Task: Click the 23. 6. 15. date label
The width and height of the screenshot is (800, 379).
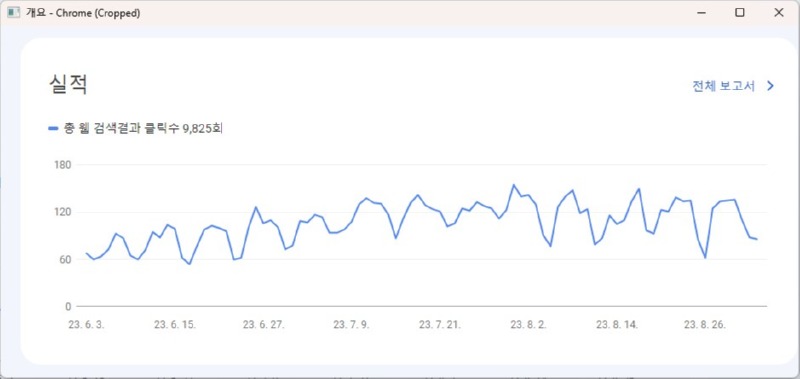Action: [175, 325]
